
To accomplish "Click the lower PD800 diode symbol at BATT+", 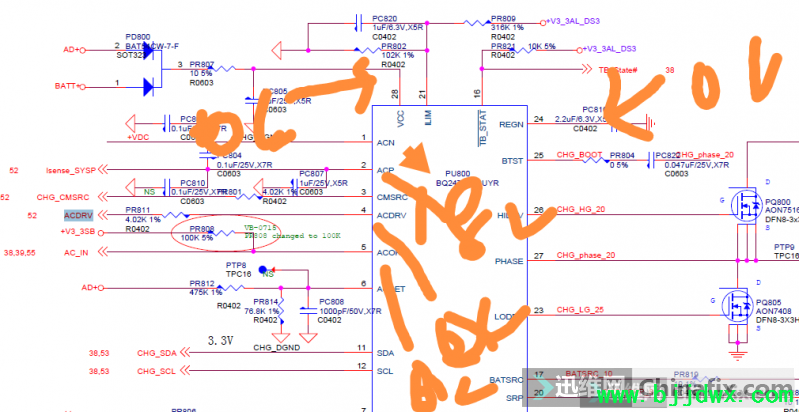I will 148,87.
